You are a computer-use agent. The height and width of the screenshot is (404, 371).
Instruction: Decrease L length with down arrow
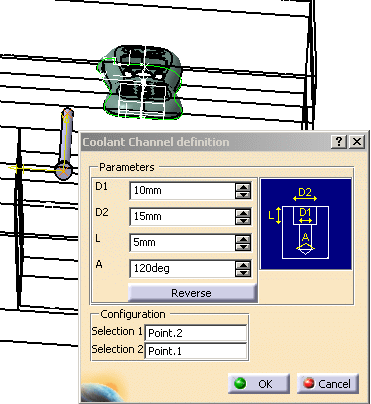(243, 247)
